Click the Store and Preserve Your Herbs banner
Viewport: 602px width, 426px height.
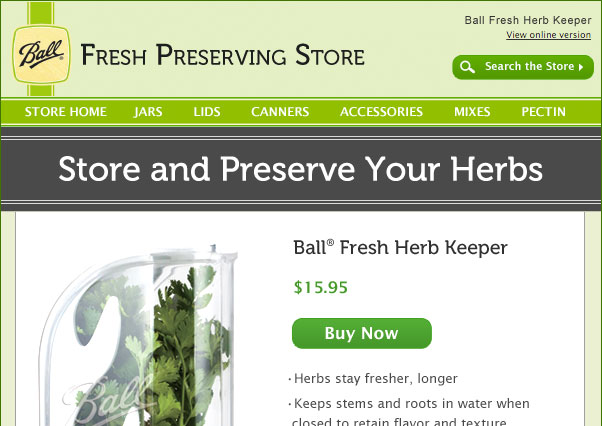pos(301,169)
